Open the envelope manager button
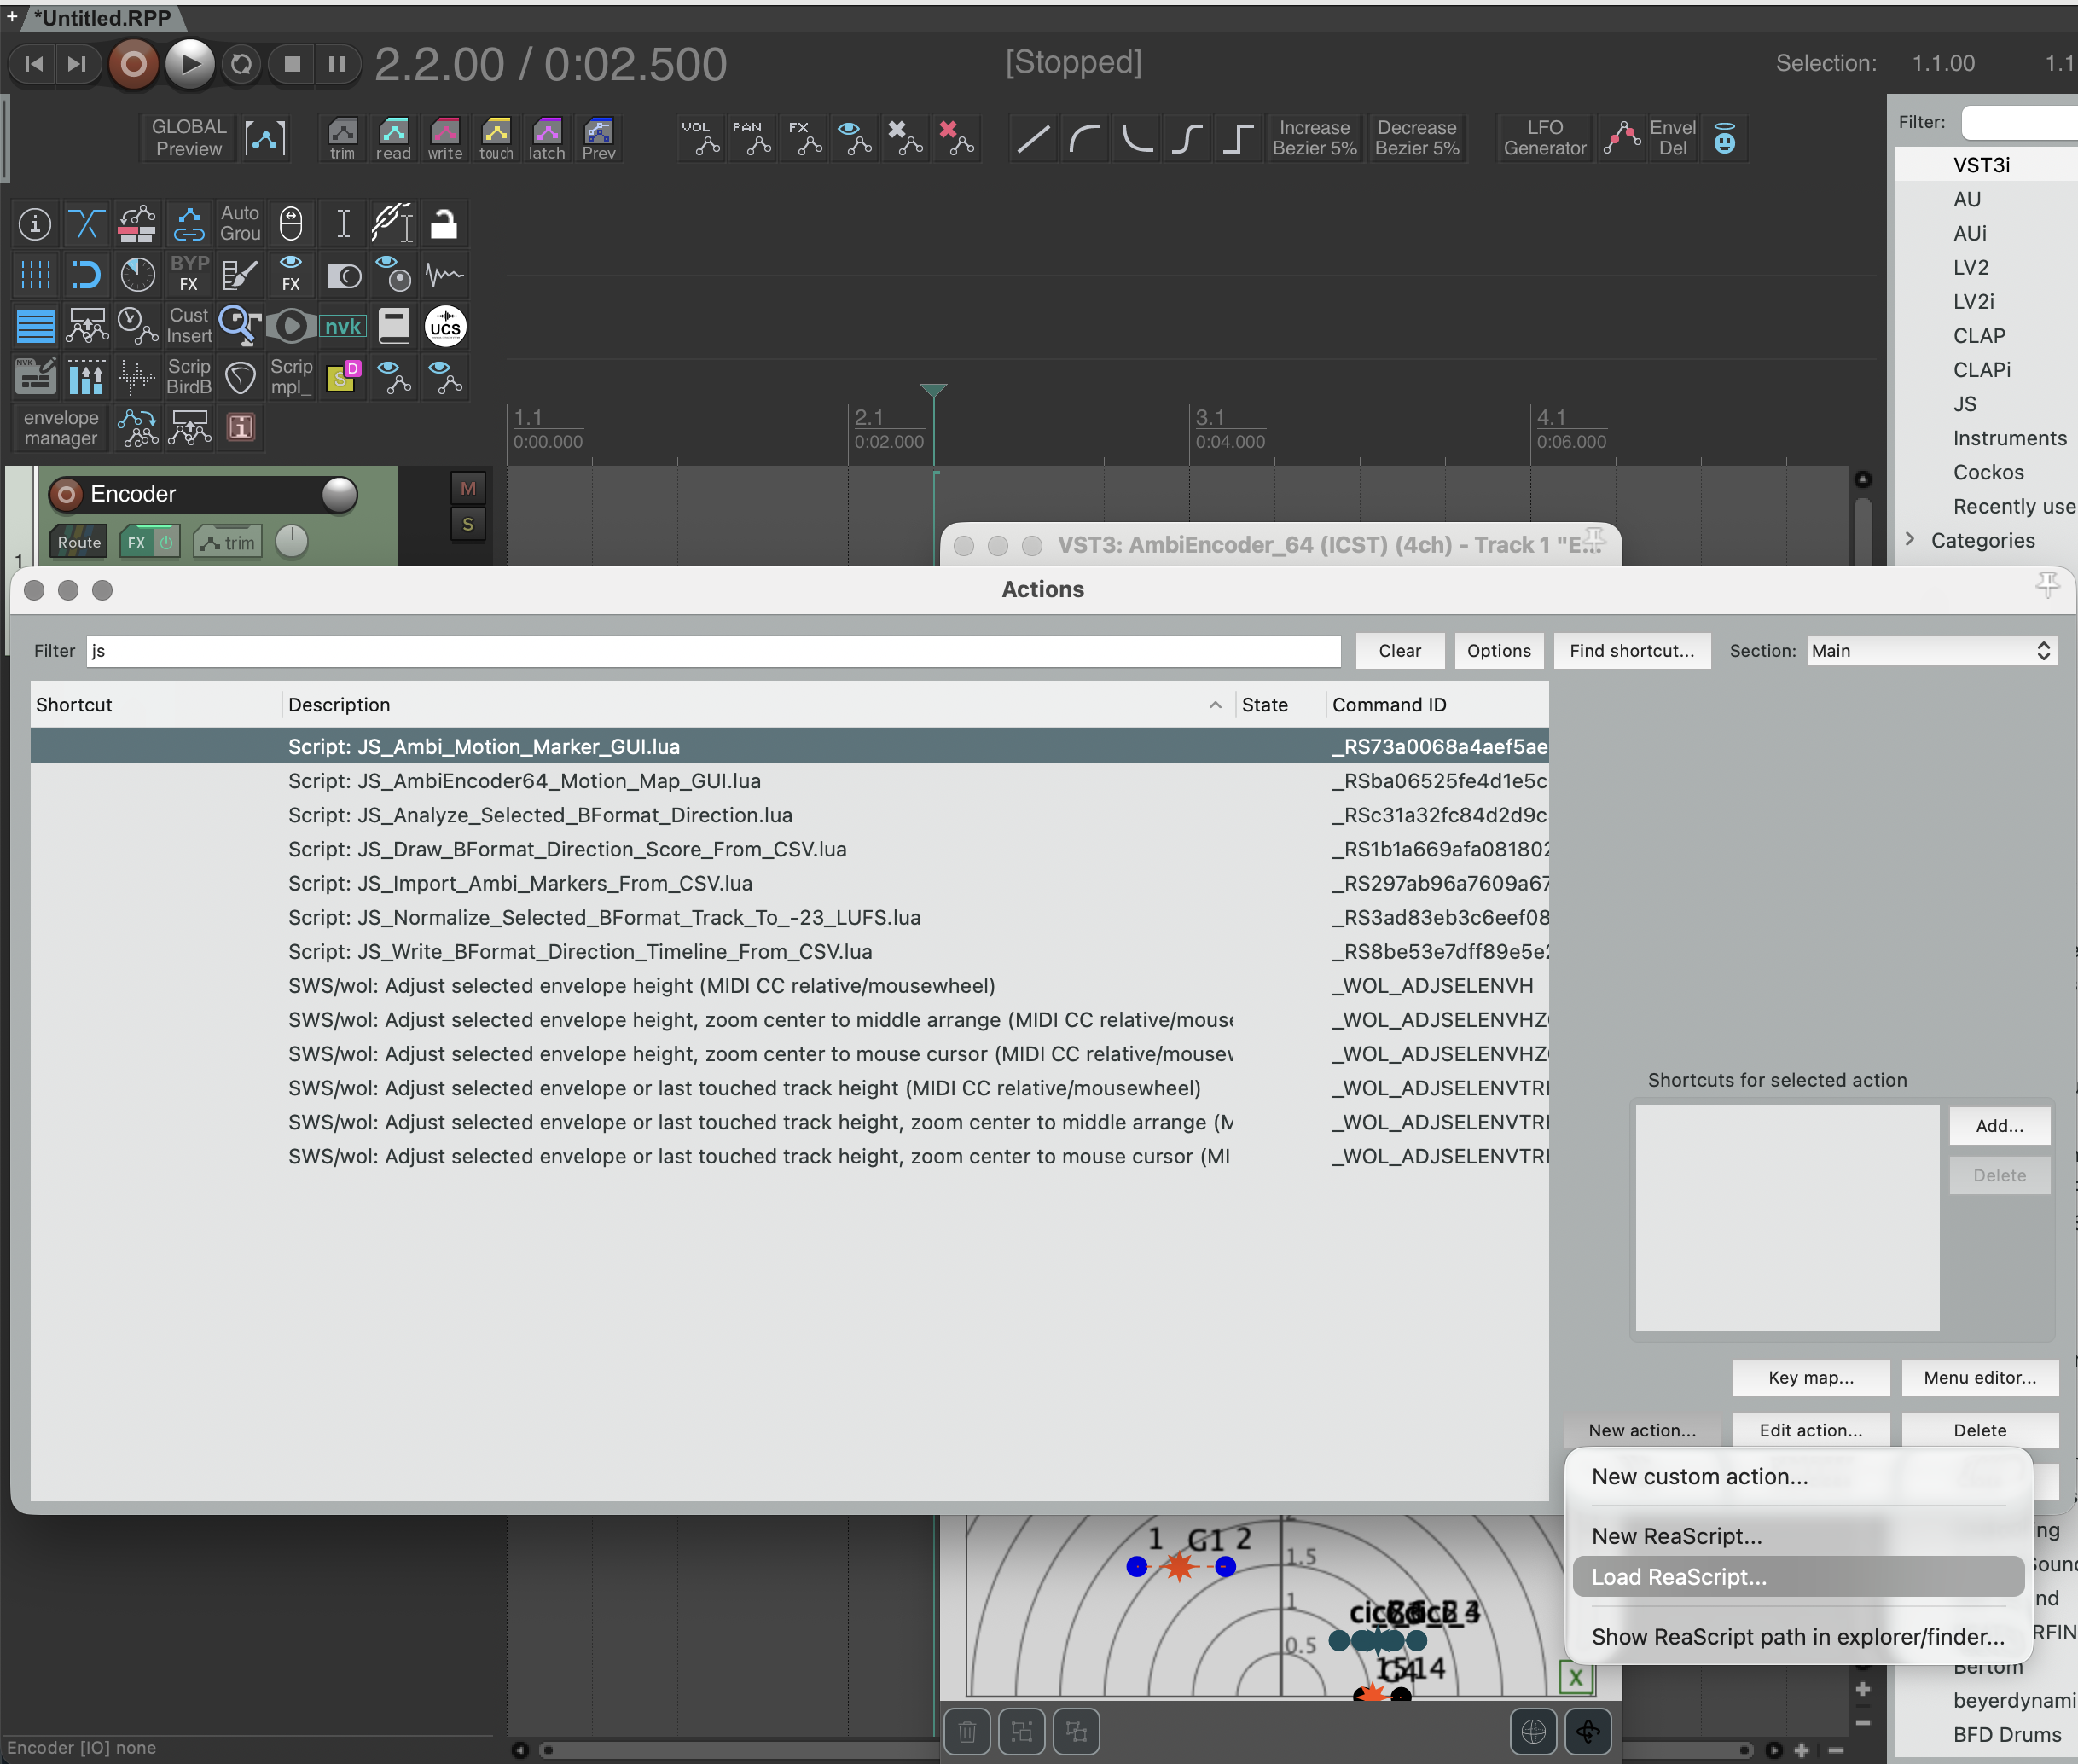Screen dimensions: 2078x1764 pos(61,428)
